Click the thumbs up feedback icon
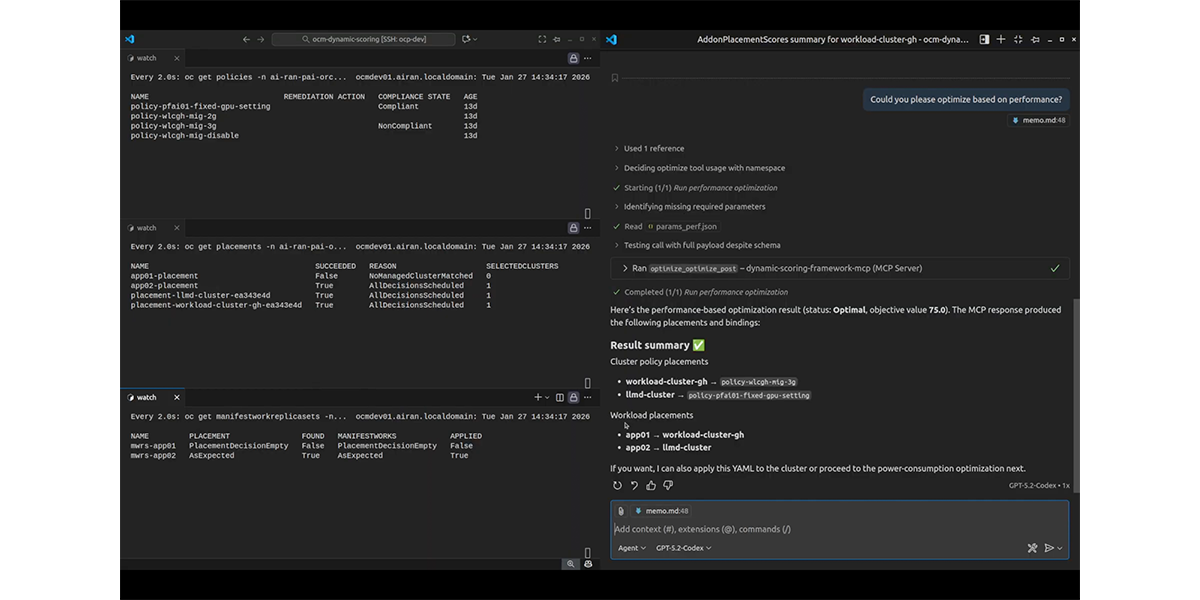 click(x=651, y=486)
